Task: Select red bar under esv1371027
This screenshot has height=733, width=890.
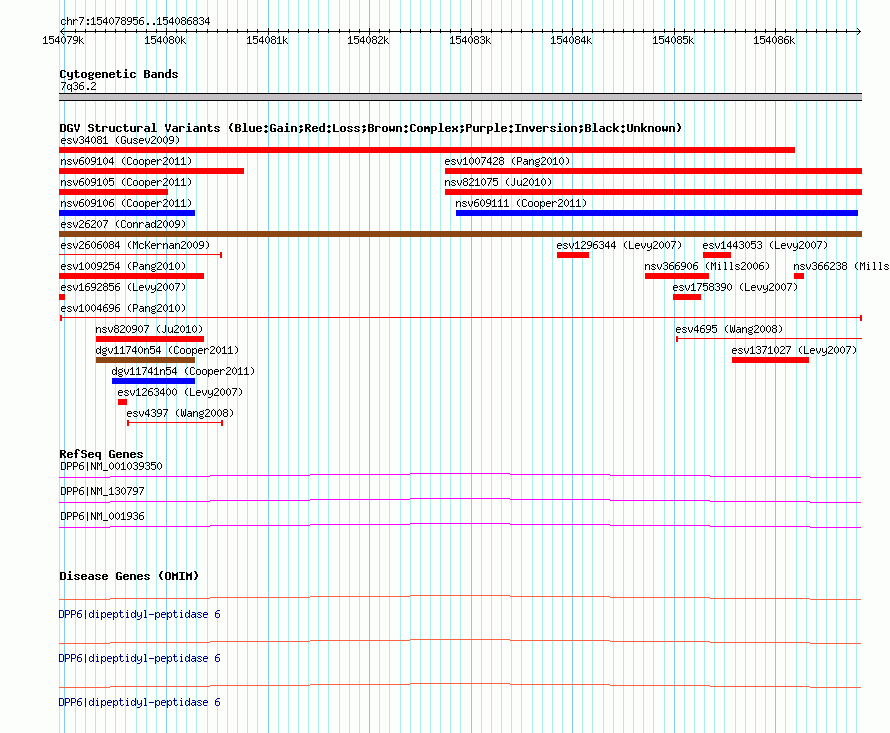Action: point(770,360)
